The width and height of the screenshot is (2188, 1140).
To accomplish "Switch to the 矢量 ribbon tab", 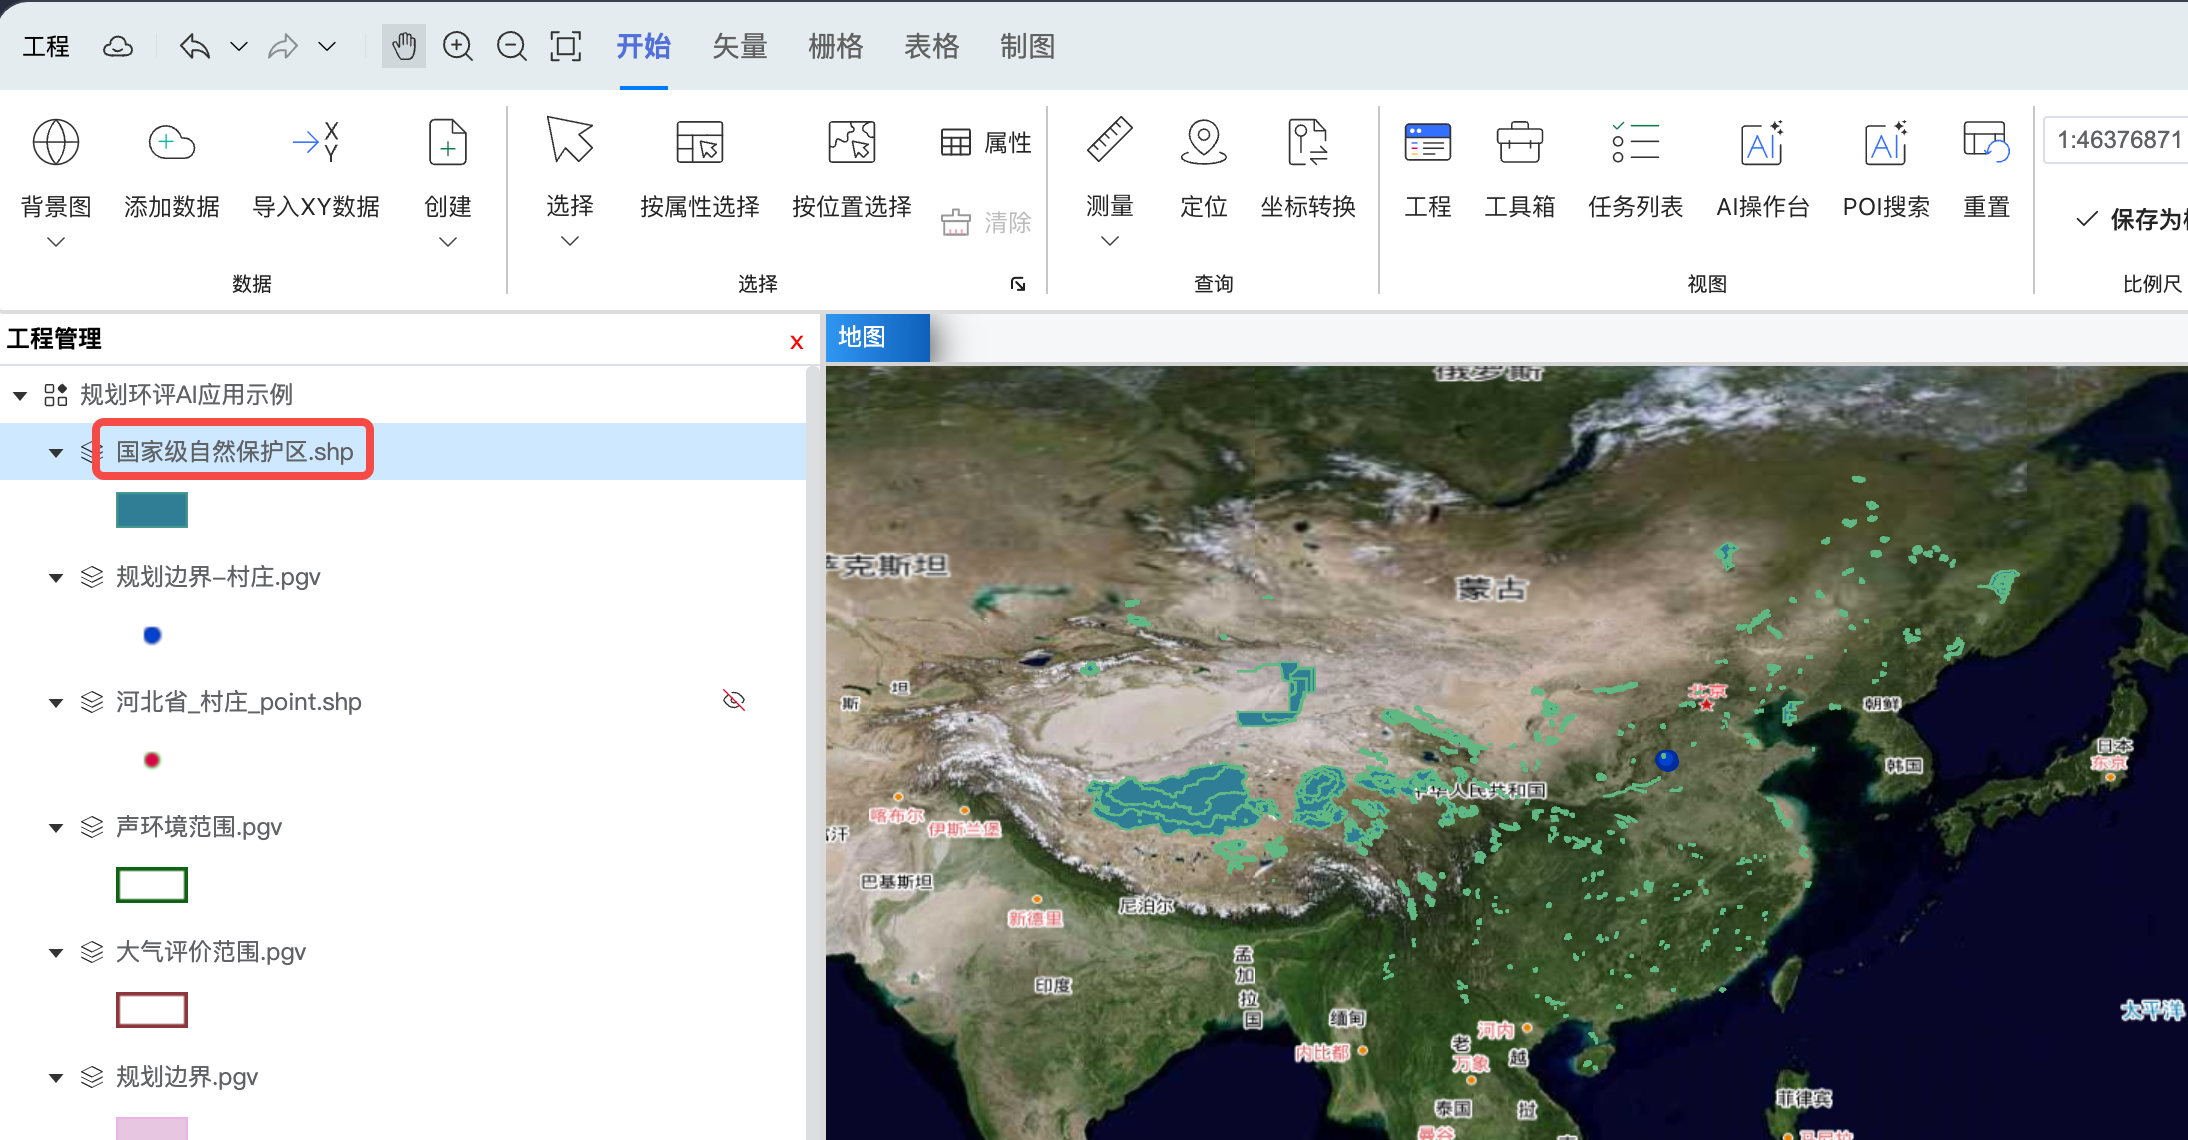I will (x=739, y=46).
